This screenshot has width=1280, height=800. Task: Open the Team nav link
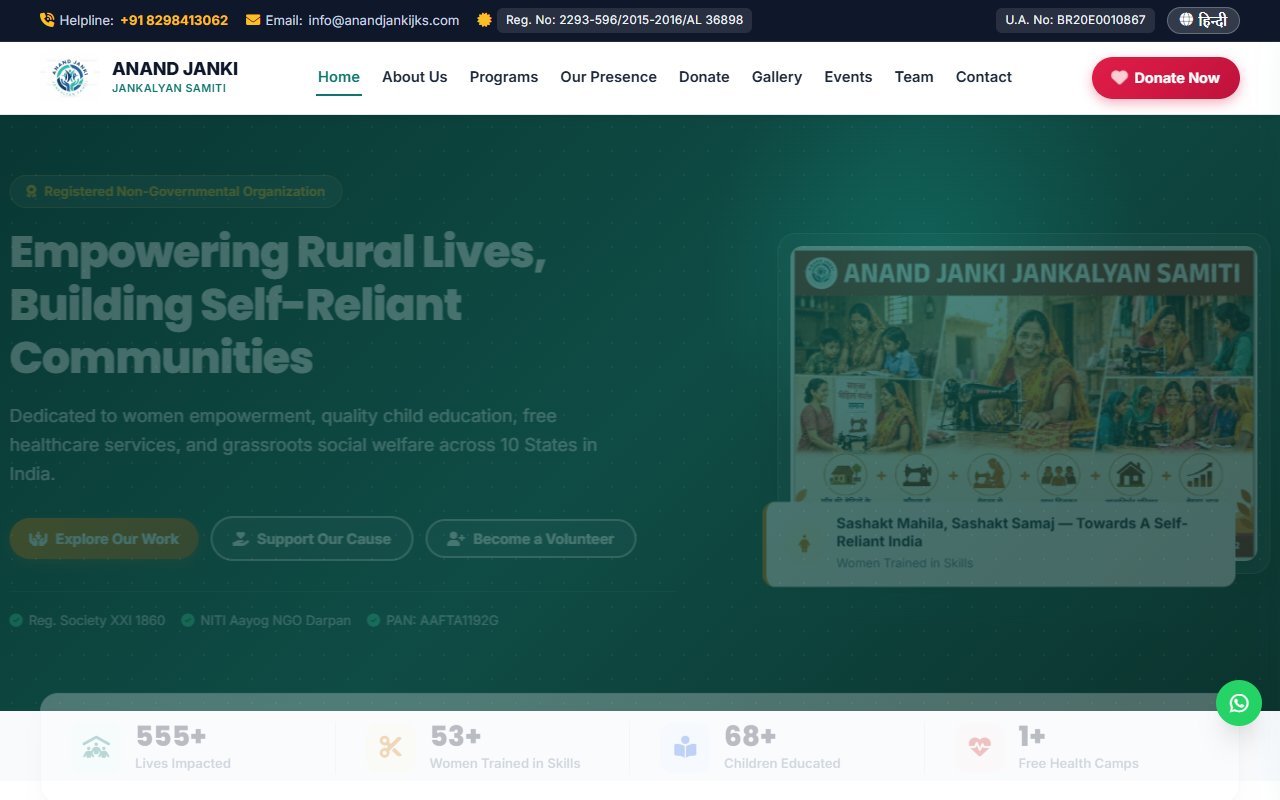pos(914,77)
